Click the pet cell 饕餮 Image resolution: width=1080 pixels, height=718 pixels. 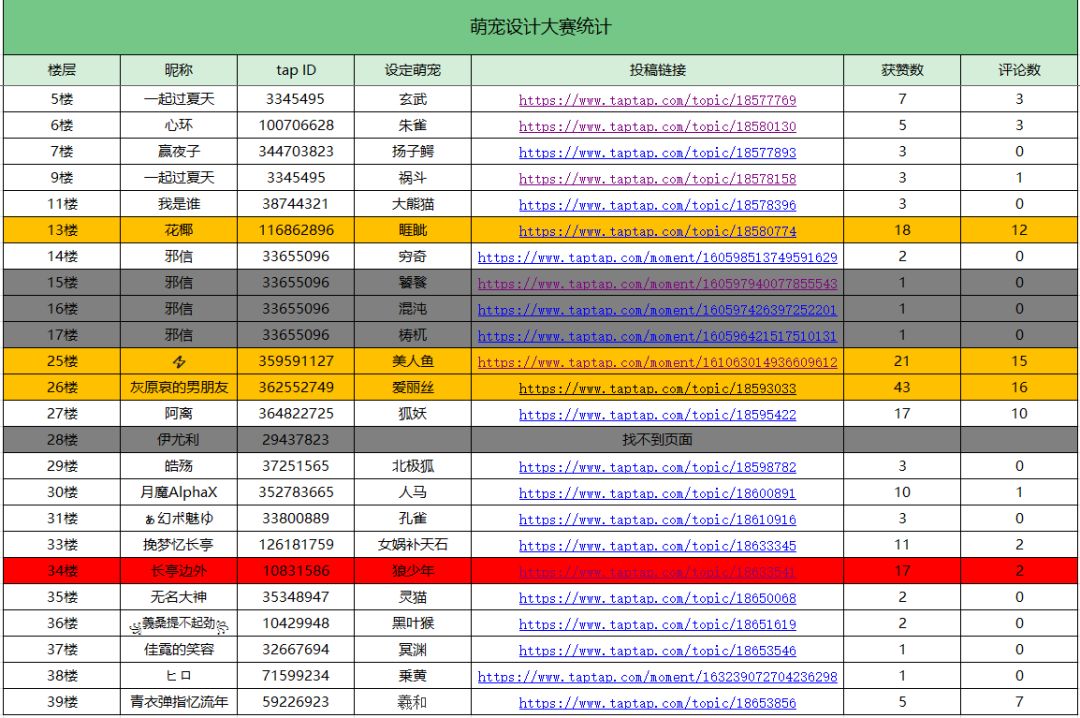pos(413,283)
